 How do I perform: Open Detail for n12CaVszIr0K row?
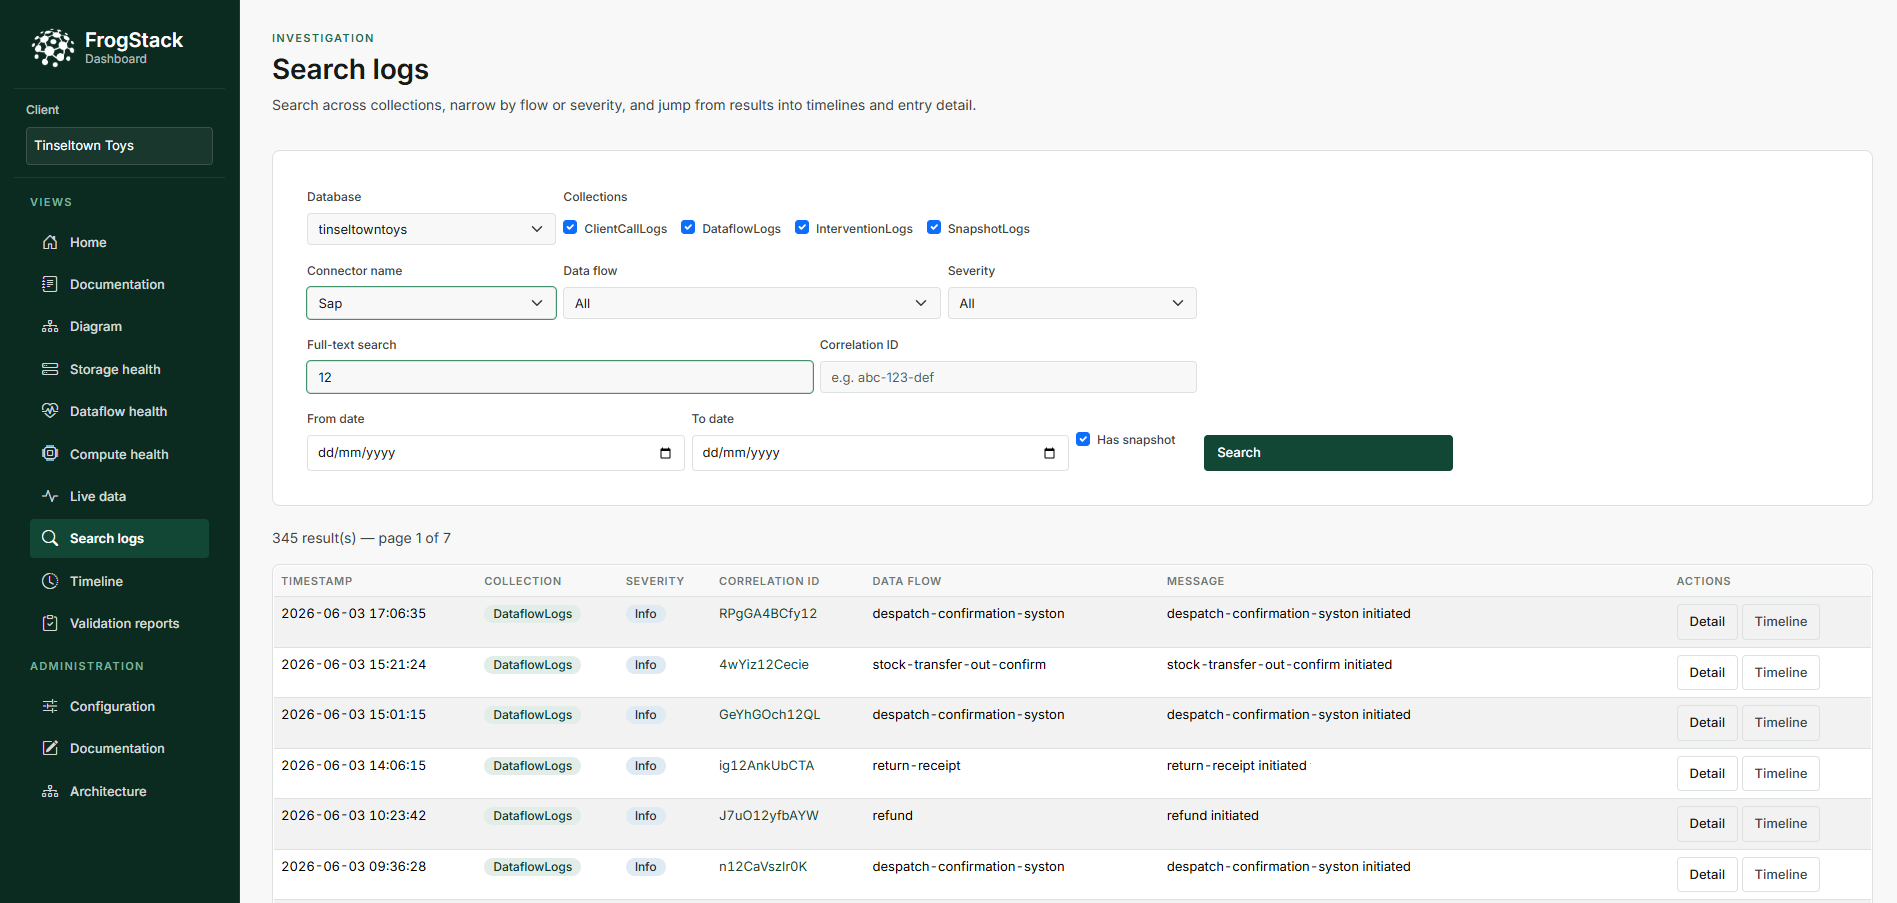coord(1707,875)
